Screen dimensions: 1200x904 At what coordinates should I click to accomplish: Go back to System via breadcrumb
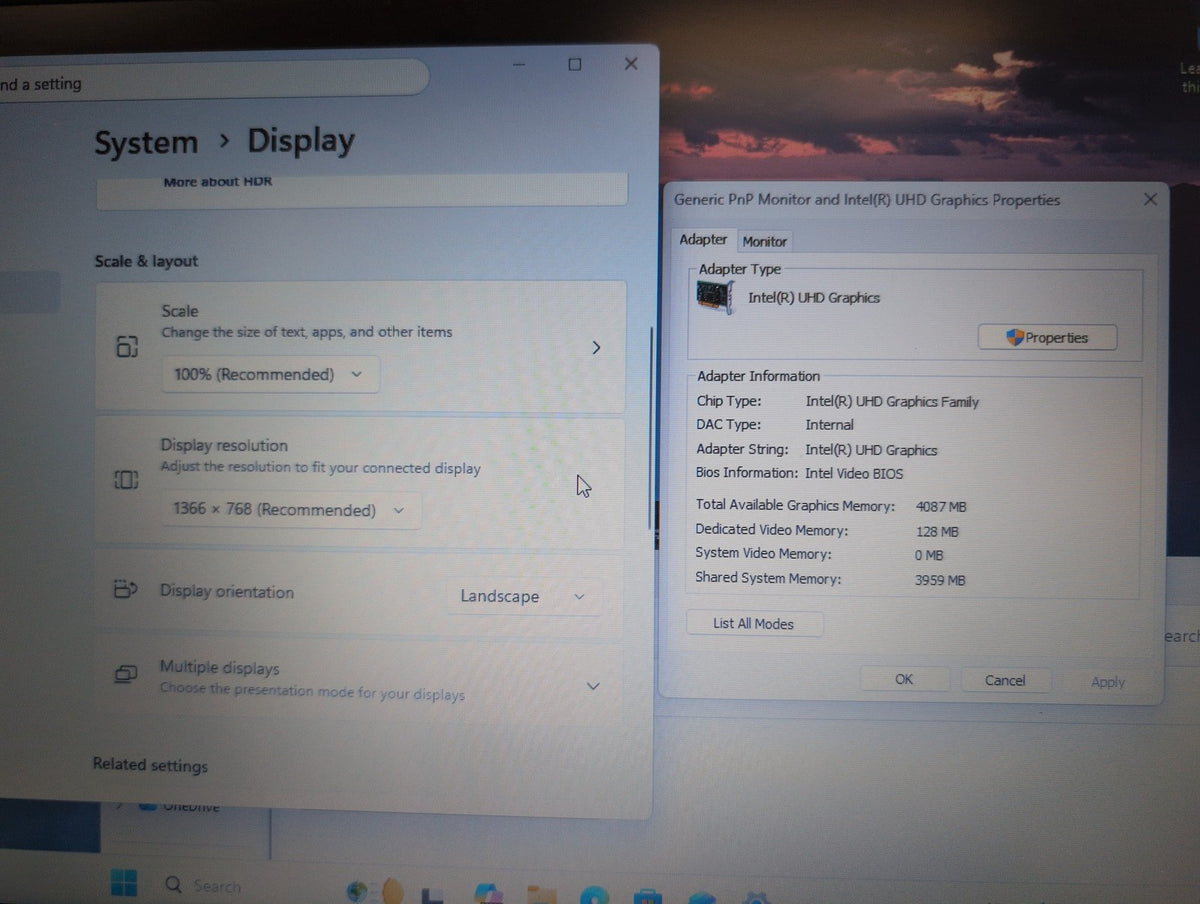click(x=146, y=142)
